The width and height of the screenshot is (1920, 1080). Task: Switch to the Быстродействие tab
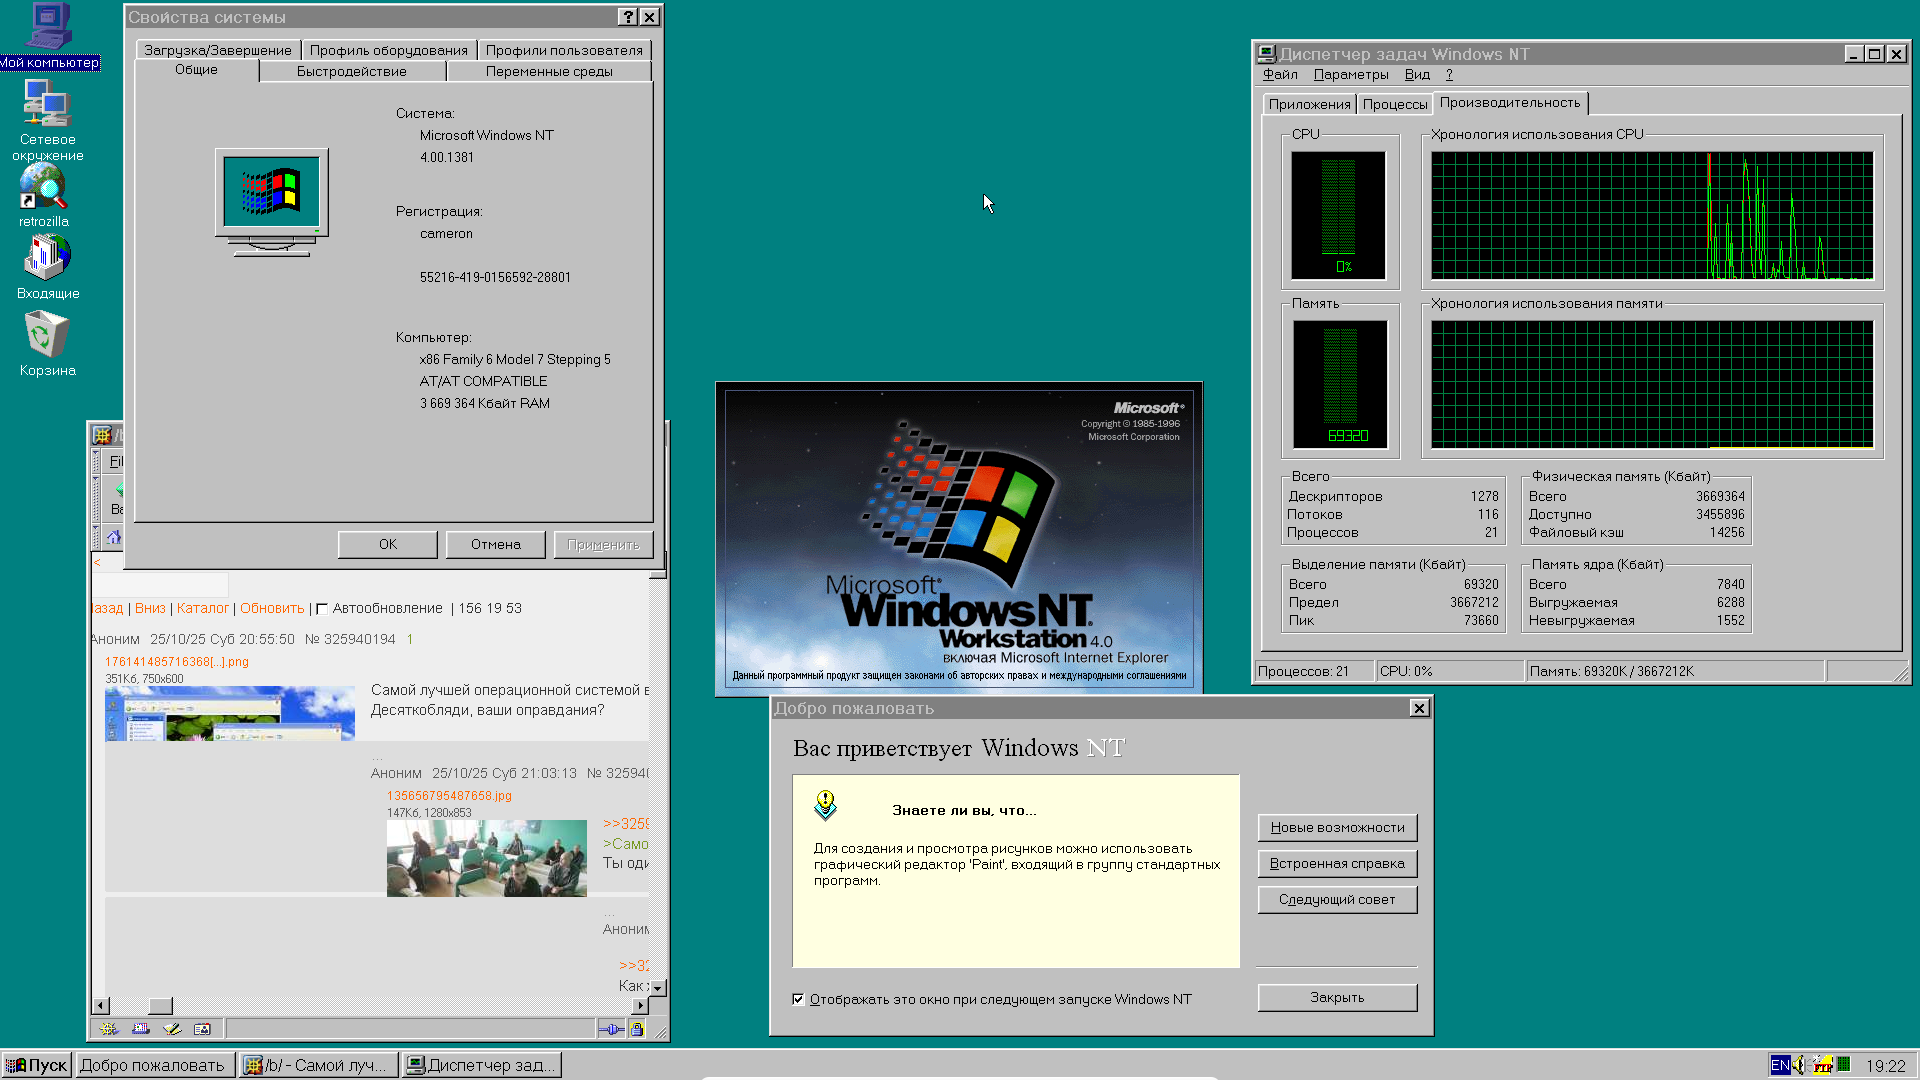(x=351, y=71)
